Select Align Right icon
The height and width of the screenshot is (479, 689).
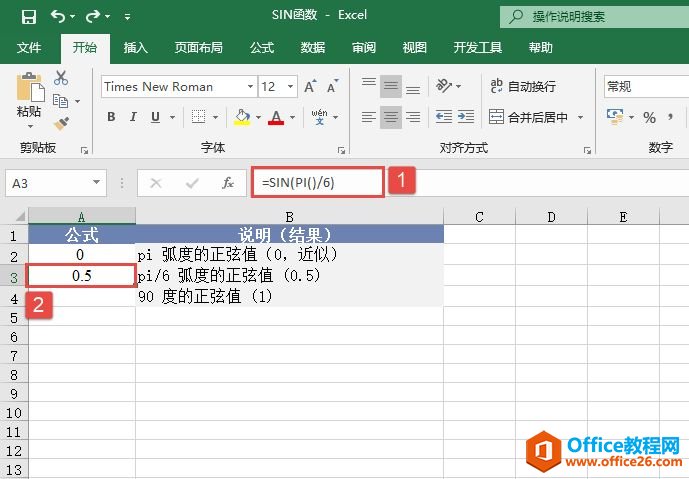coord(413,117)
